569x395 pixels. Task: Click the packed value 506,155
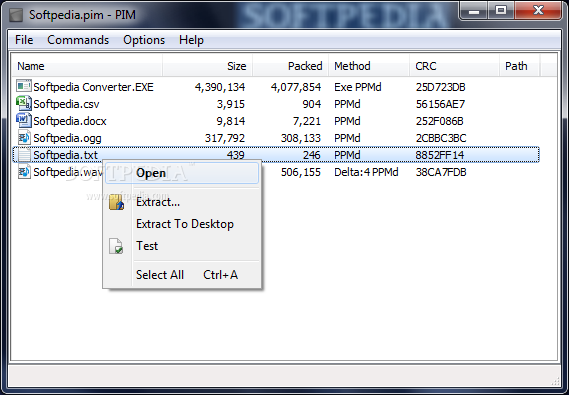301,172
